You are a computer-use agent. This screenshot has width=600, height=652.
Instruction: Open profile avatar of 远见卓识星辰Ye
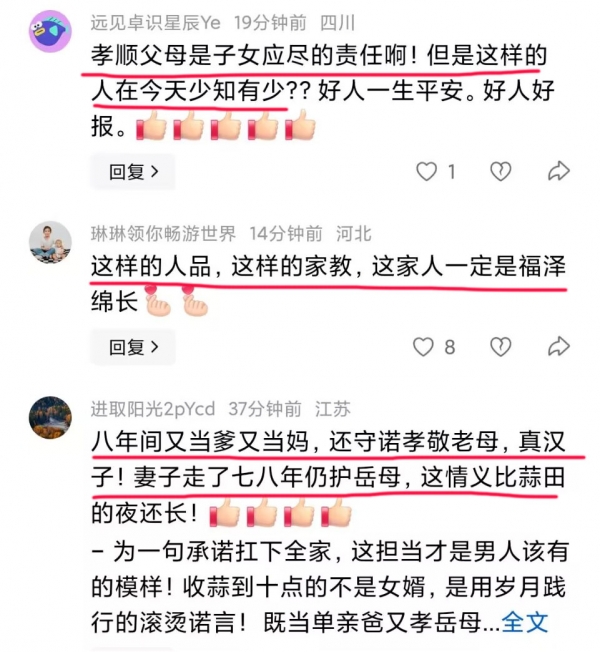pos(50,31)
